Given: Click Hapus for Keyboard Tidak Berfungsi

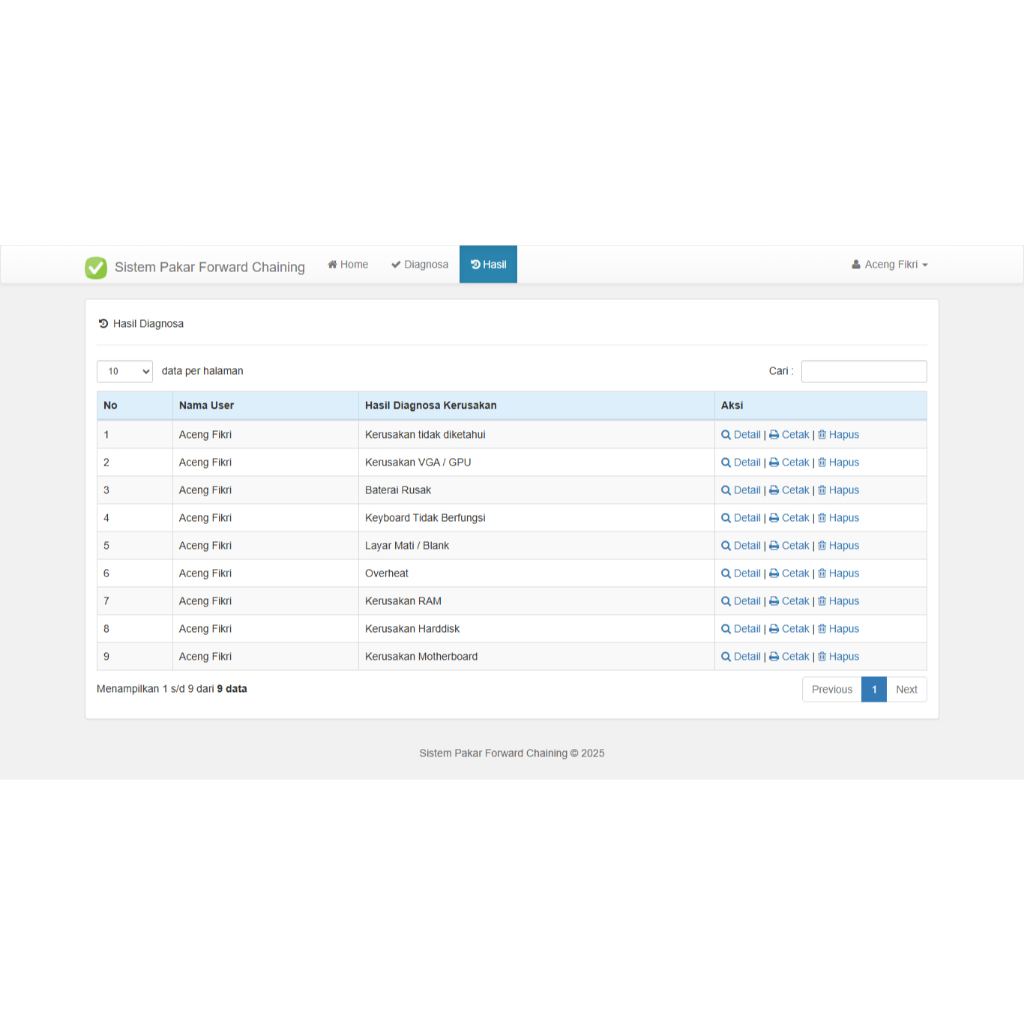Looking at the screenshot, I should click(x=839, y=518).
